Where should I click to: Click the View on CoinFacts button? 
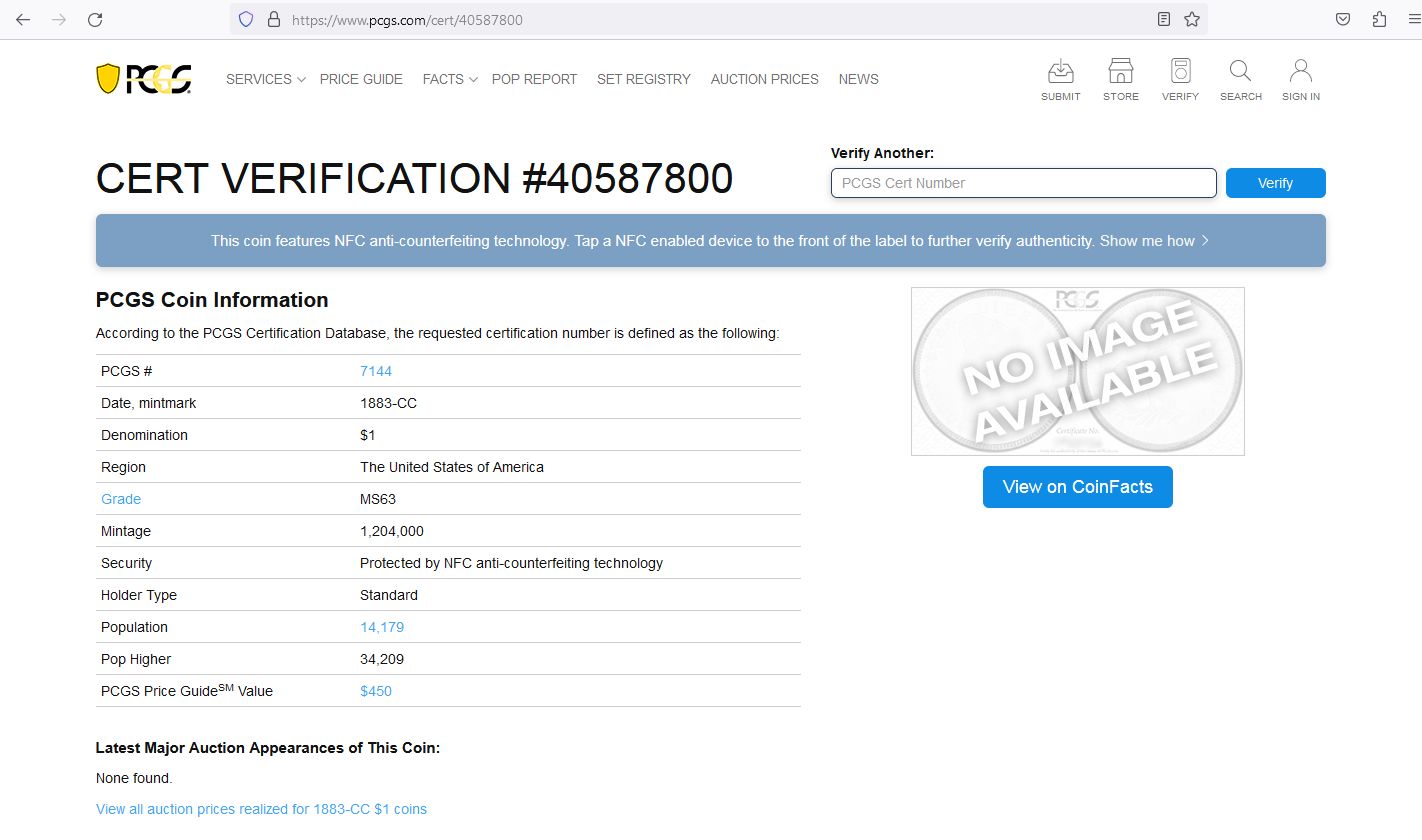pos(1077,487)
